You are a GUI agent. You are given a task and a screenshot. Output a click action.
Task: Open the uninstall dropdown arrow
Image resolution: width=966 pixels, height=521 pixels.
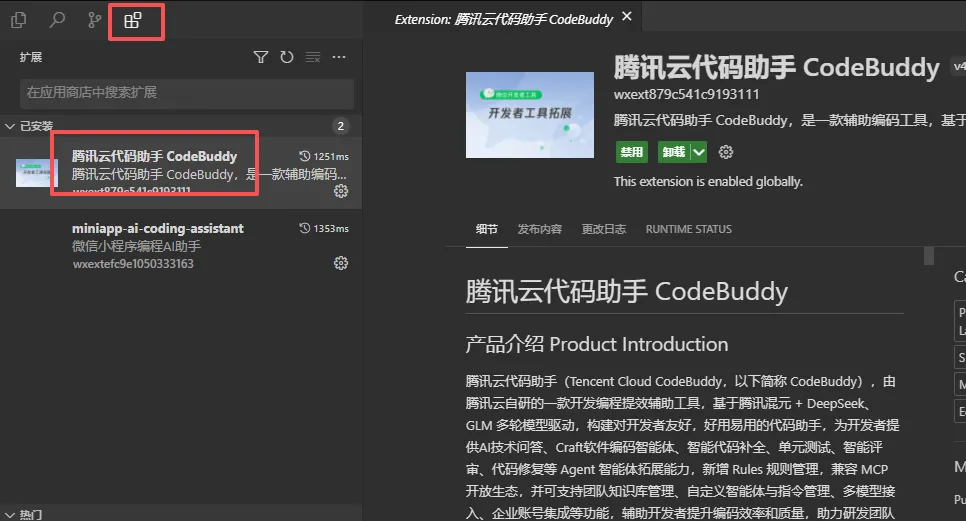click(x=699, y=152)
